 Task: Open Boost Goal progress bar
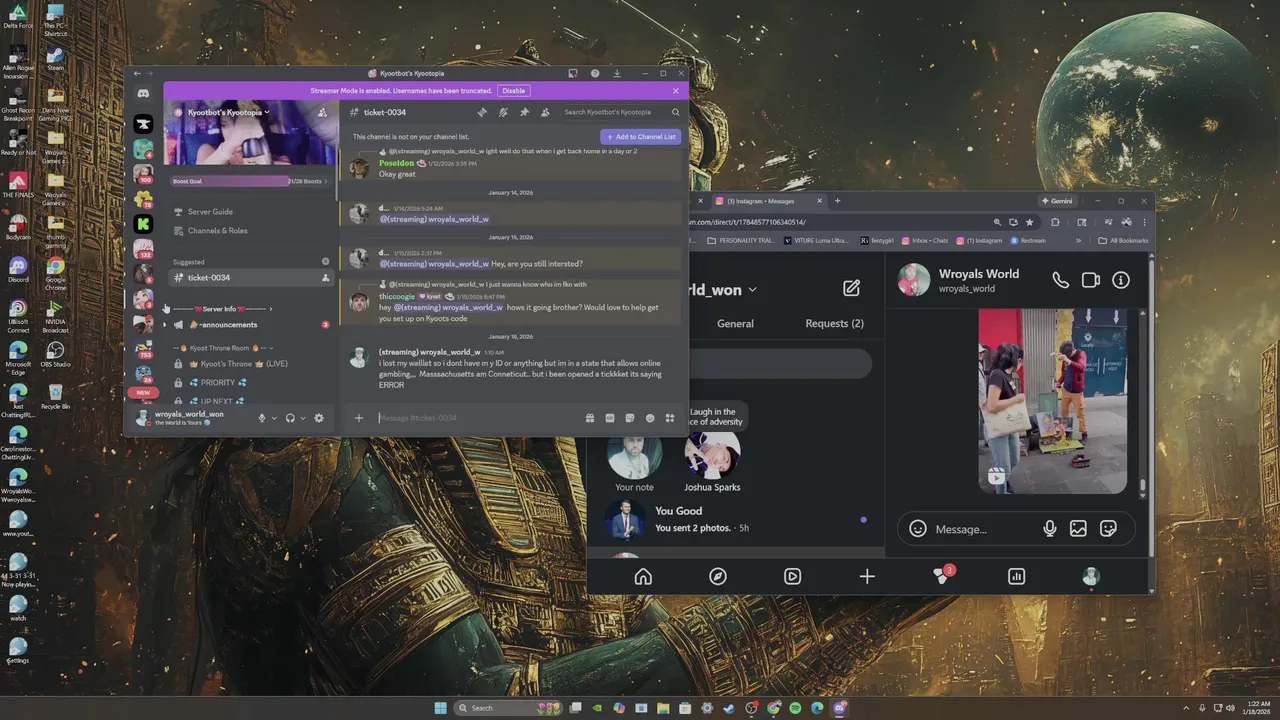249,181
